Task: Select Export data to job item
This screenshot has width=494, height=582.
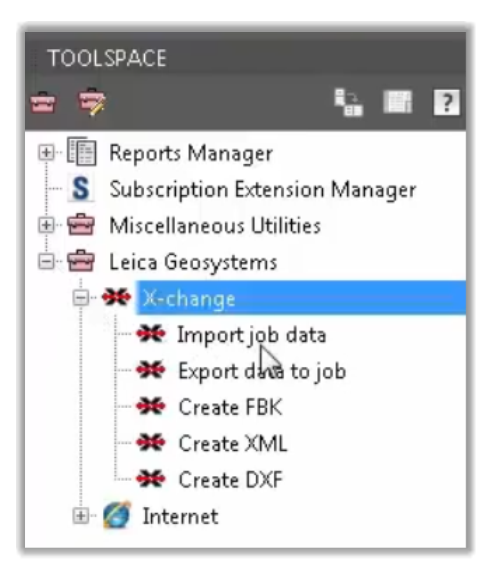Action: click(262, 371)
